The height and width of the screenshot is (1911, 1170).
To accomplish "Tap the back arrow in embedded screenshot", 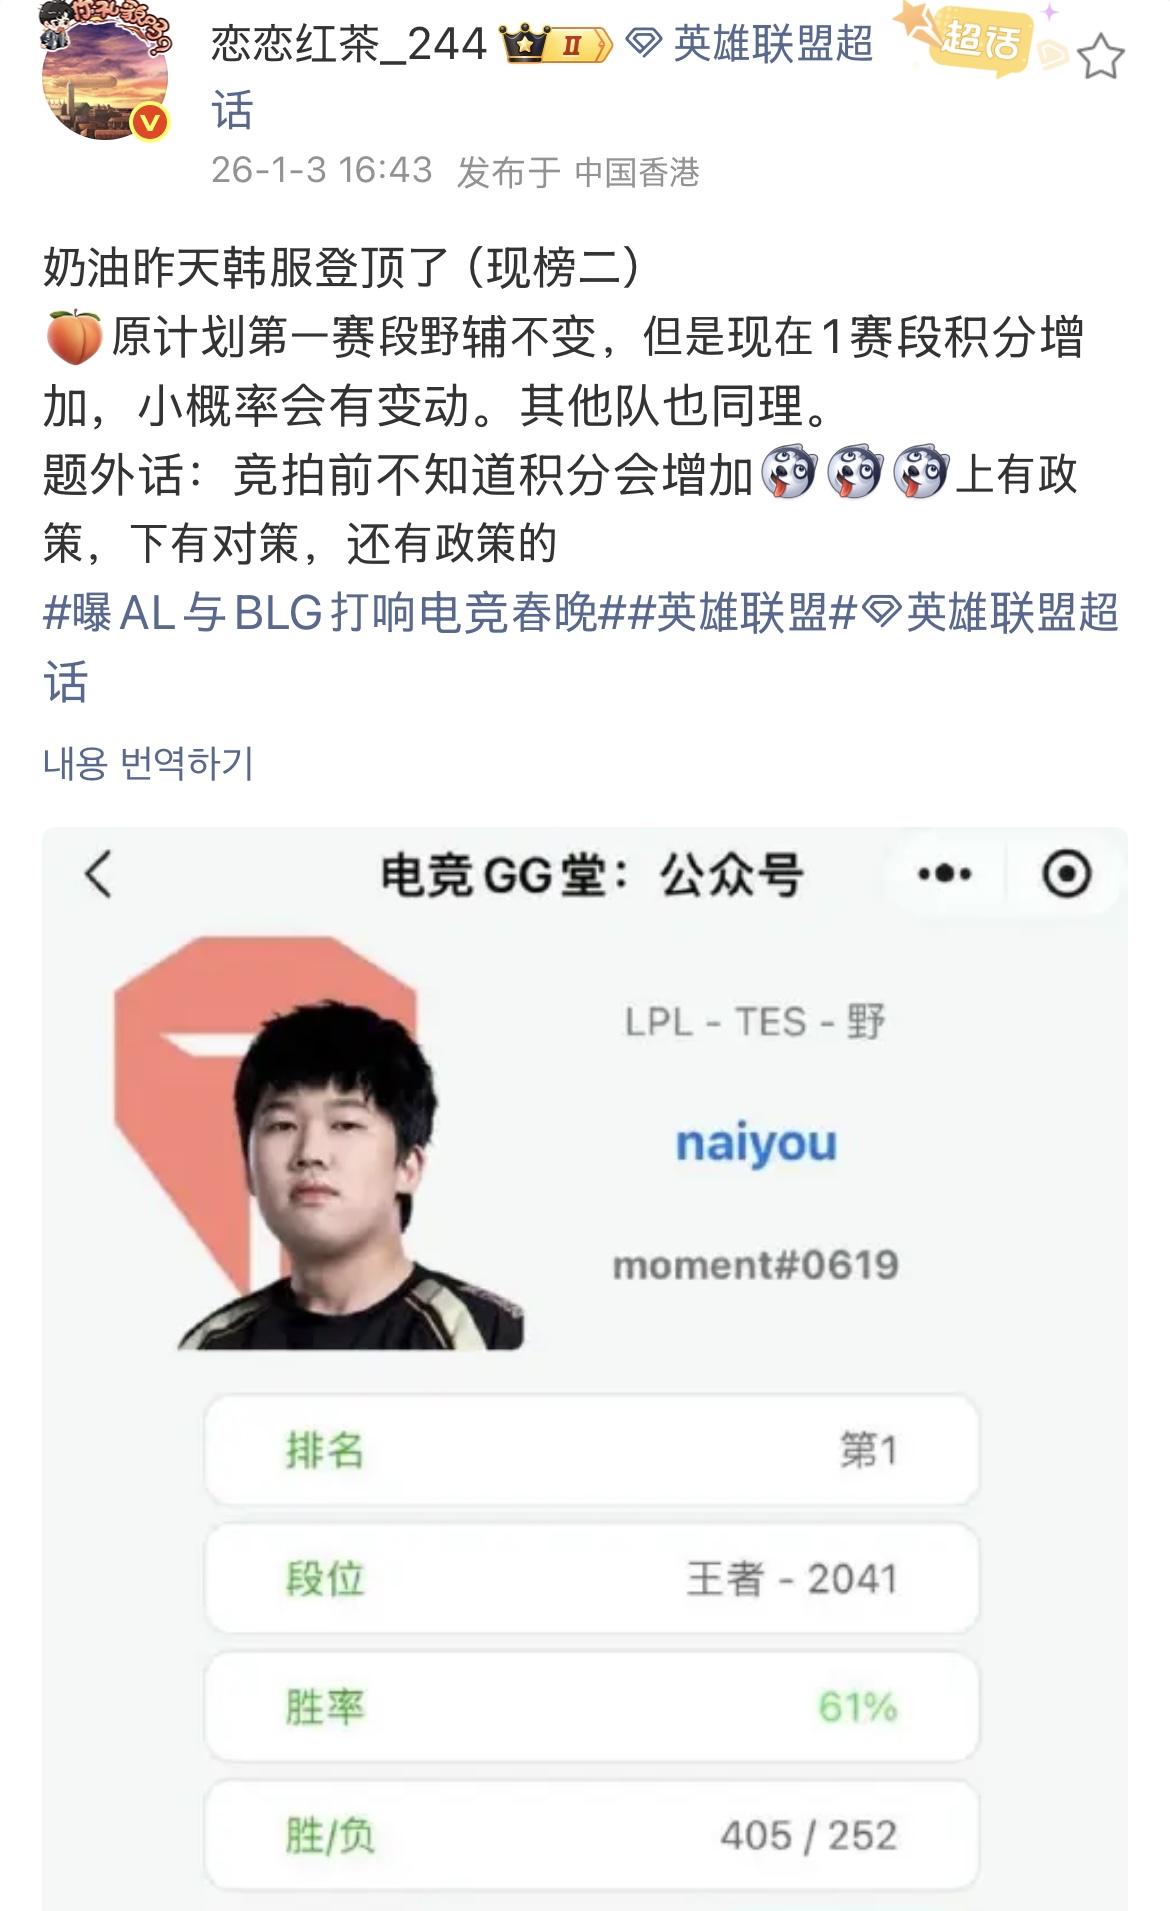I will pyautogui.click(x=99, y=874).
